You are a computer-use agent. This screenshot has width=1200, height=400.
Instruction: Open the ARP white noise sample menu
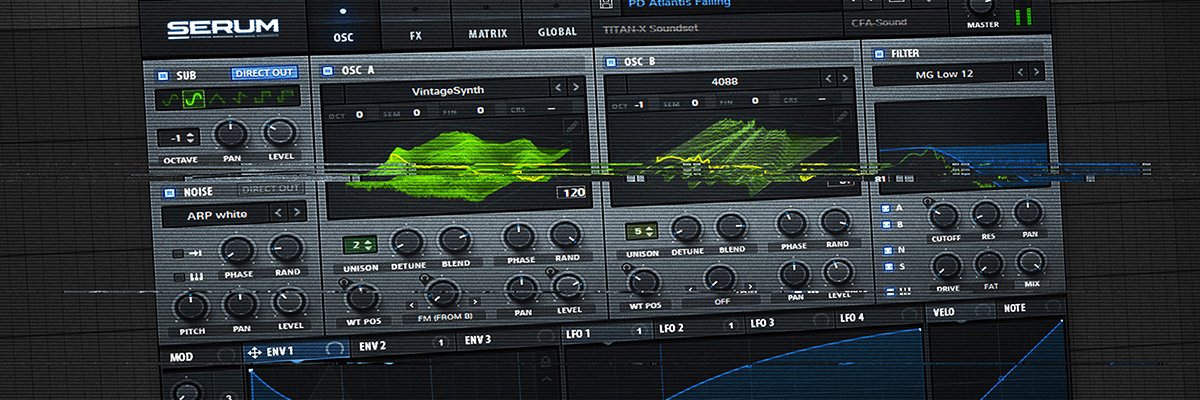click(x=216, y=214)
